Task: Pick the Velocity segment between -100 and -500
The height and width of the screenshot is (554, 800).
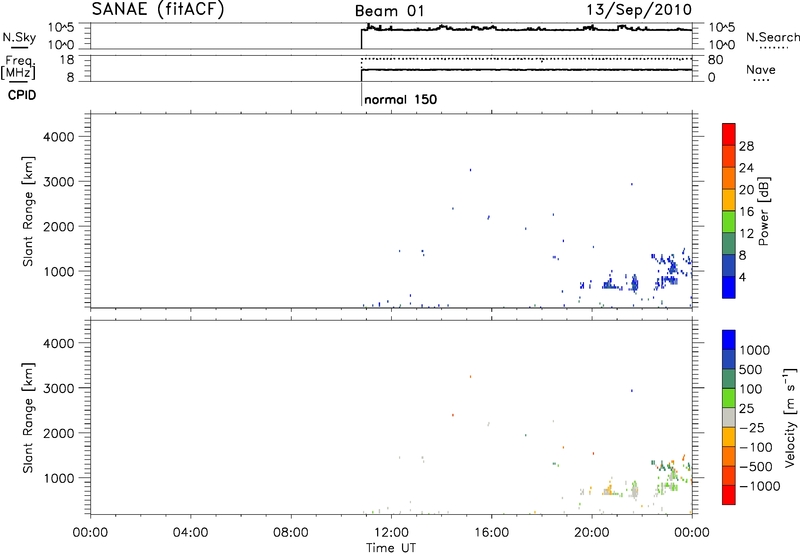Action: (x=729, y=456)
